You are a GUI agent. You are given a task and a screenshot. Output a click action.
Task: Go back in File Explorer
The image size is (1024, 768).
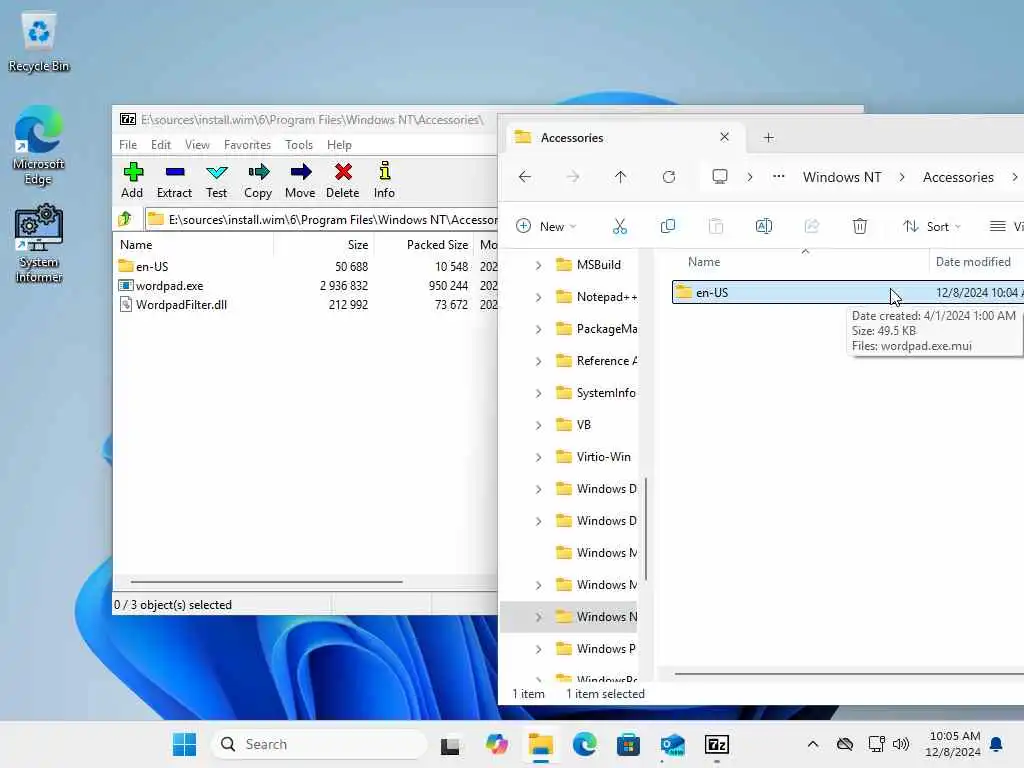pos(525,177)
